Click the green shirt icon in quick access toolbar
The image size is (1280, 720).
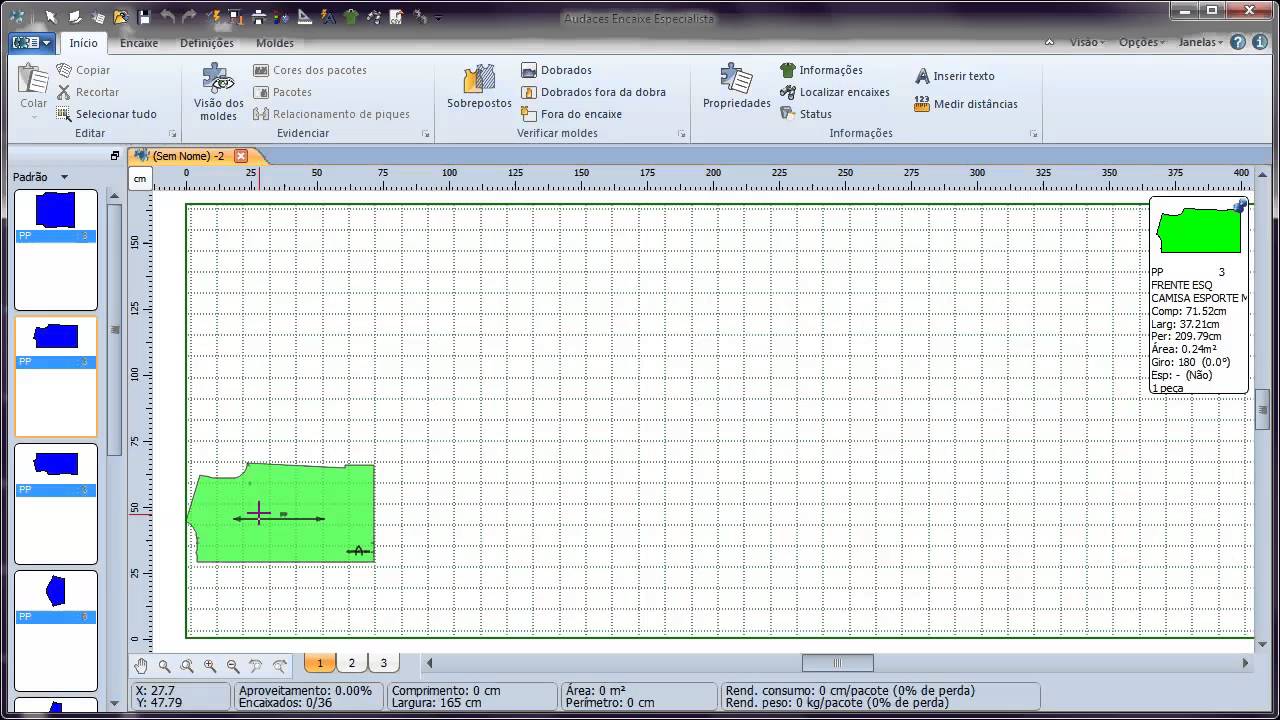(351, 16)
